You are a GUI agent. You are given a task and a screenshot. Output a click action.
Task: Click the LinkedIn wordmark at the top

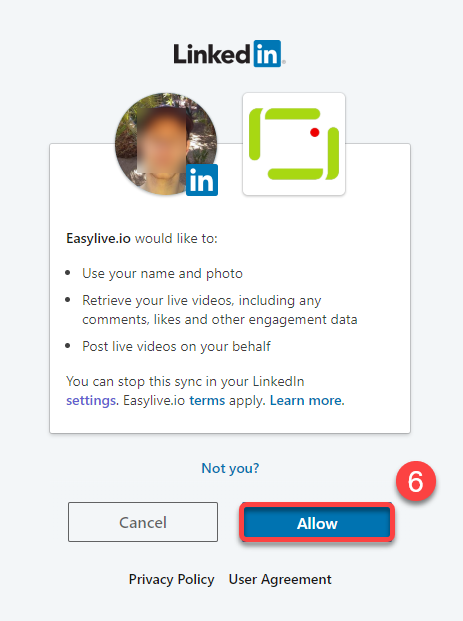(229, 53)
